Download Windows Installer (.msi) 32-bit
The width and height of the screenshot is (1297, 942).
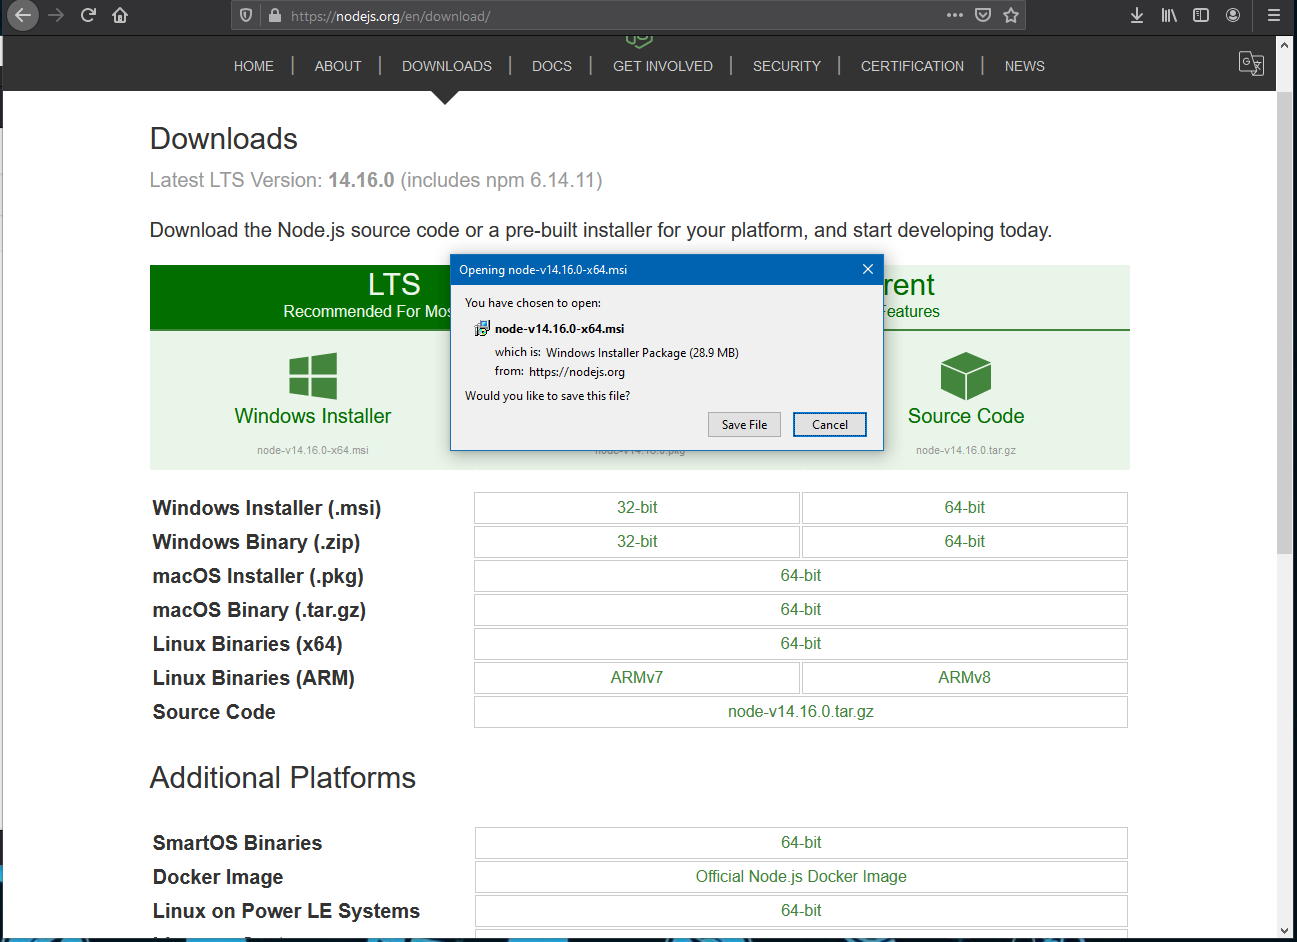pyautogui.click(x=637, y=508)
